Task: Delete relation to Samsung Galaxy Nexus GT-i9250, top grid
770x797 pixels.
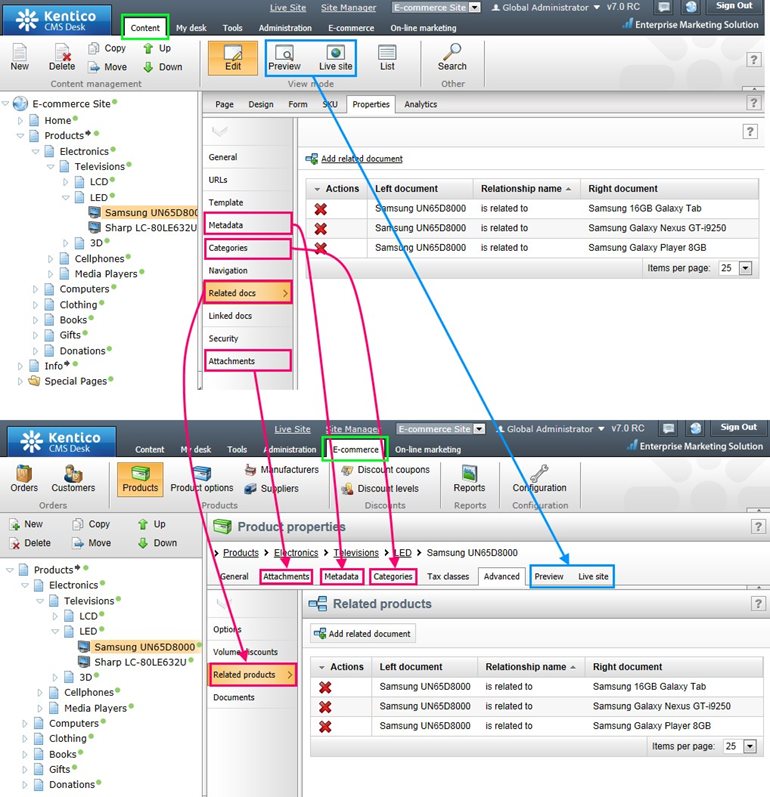Action: point(321,229)
